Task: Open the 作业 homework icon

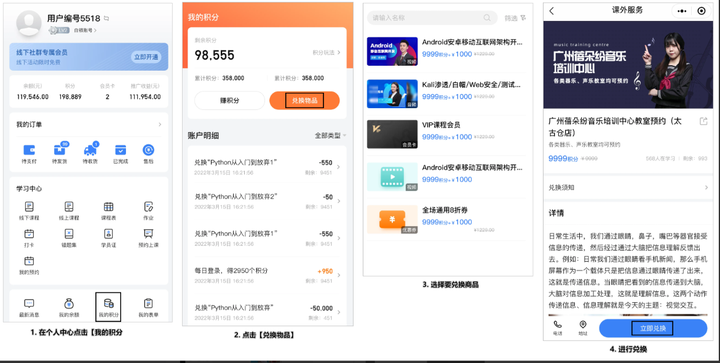Action: [x=148, y=207]
